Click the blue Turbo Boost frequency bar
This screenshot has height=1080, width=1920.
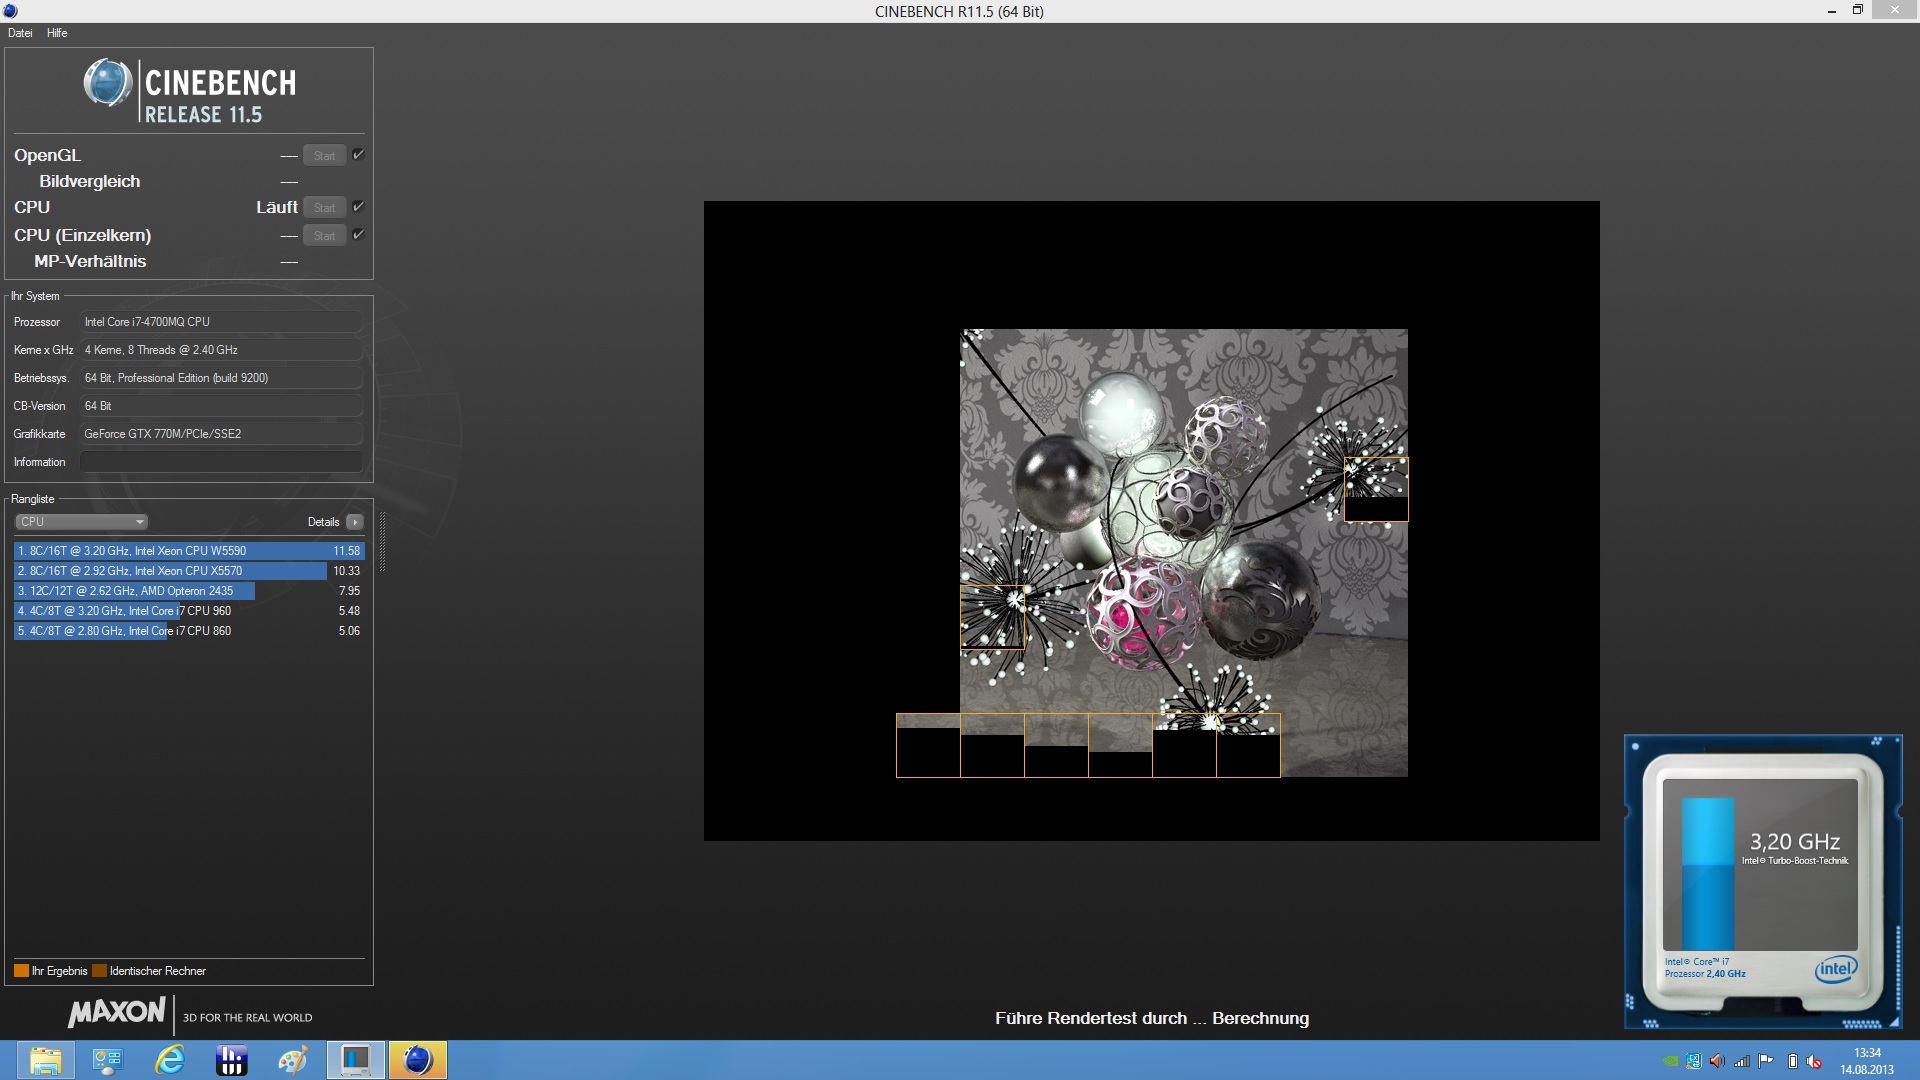[1707, 872]
